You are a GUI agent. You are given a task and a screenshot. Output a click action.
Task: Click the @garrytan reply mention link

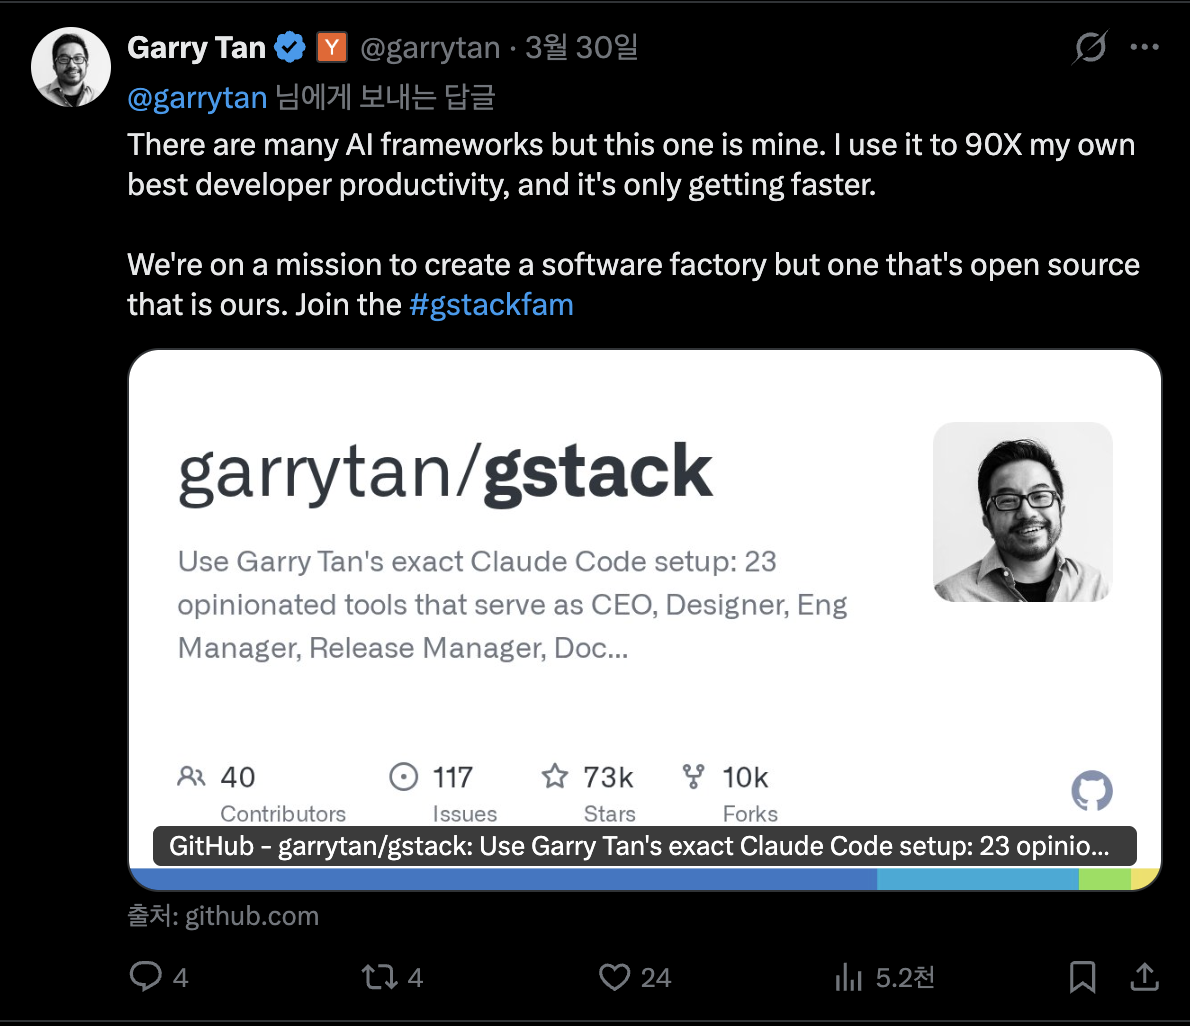pos(196,98)
